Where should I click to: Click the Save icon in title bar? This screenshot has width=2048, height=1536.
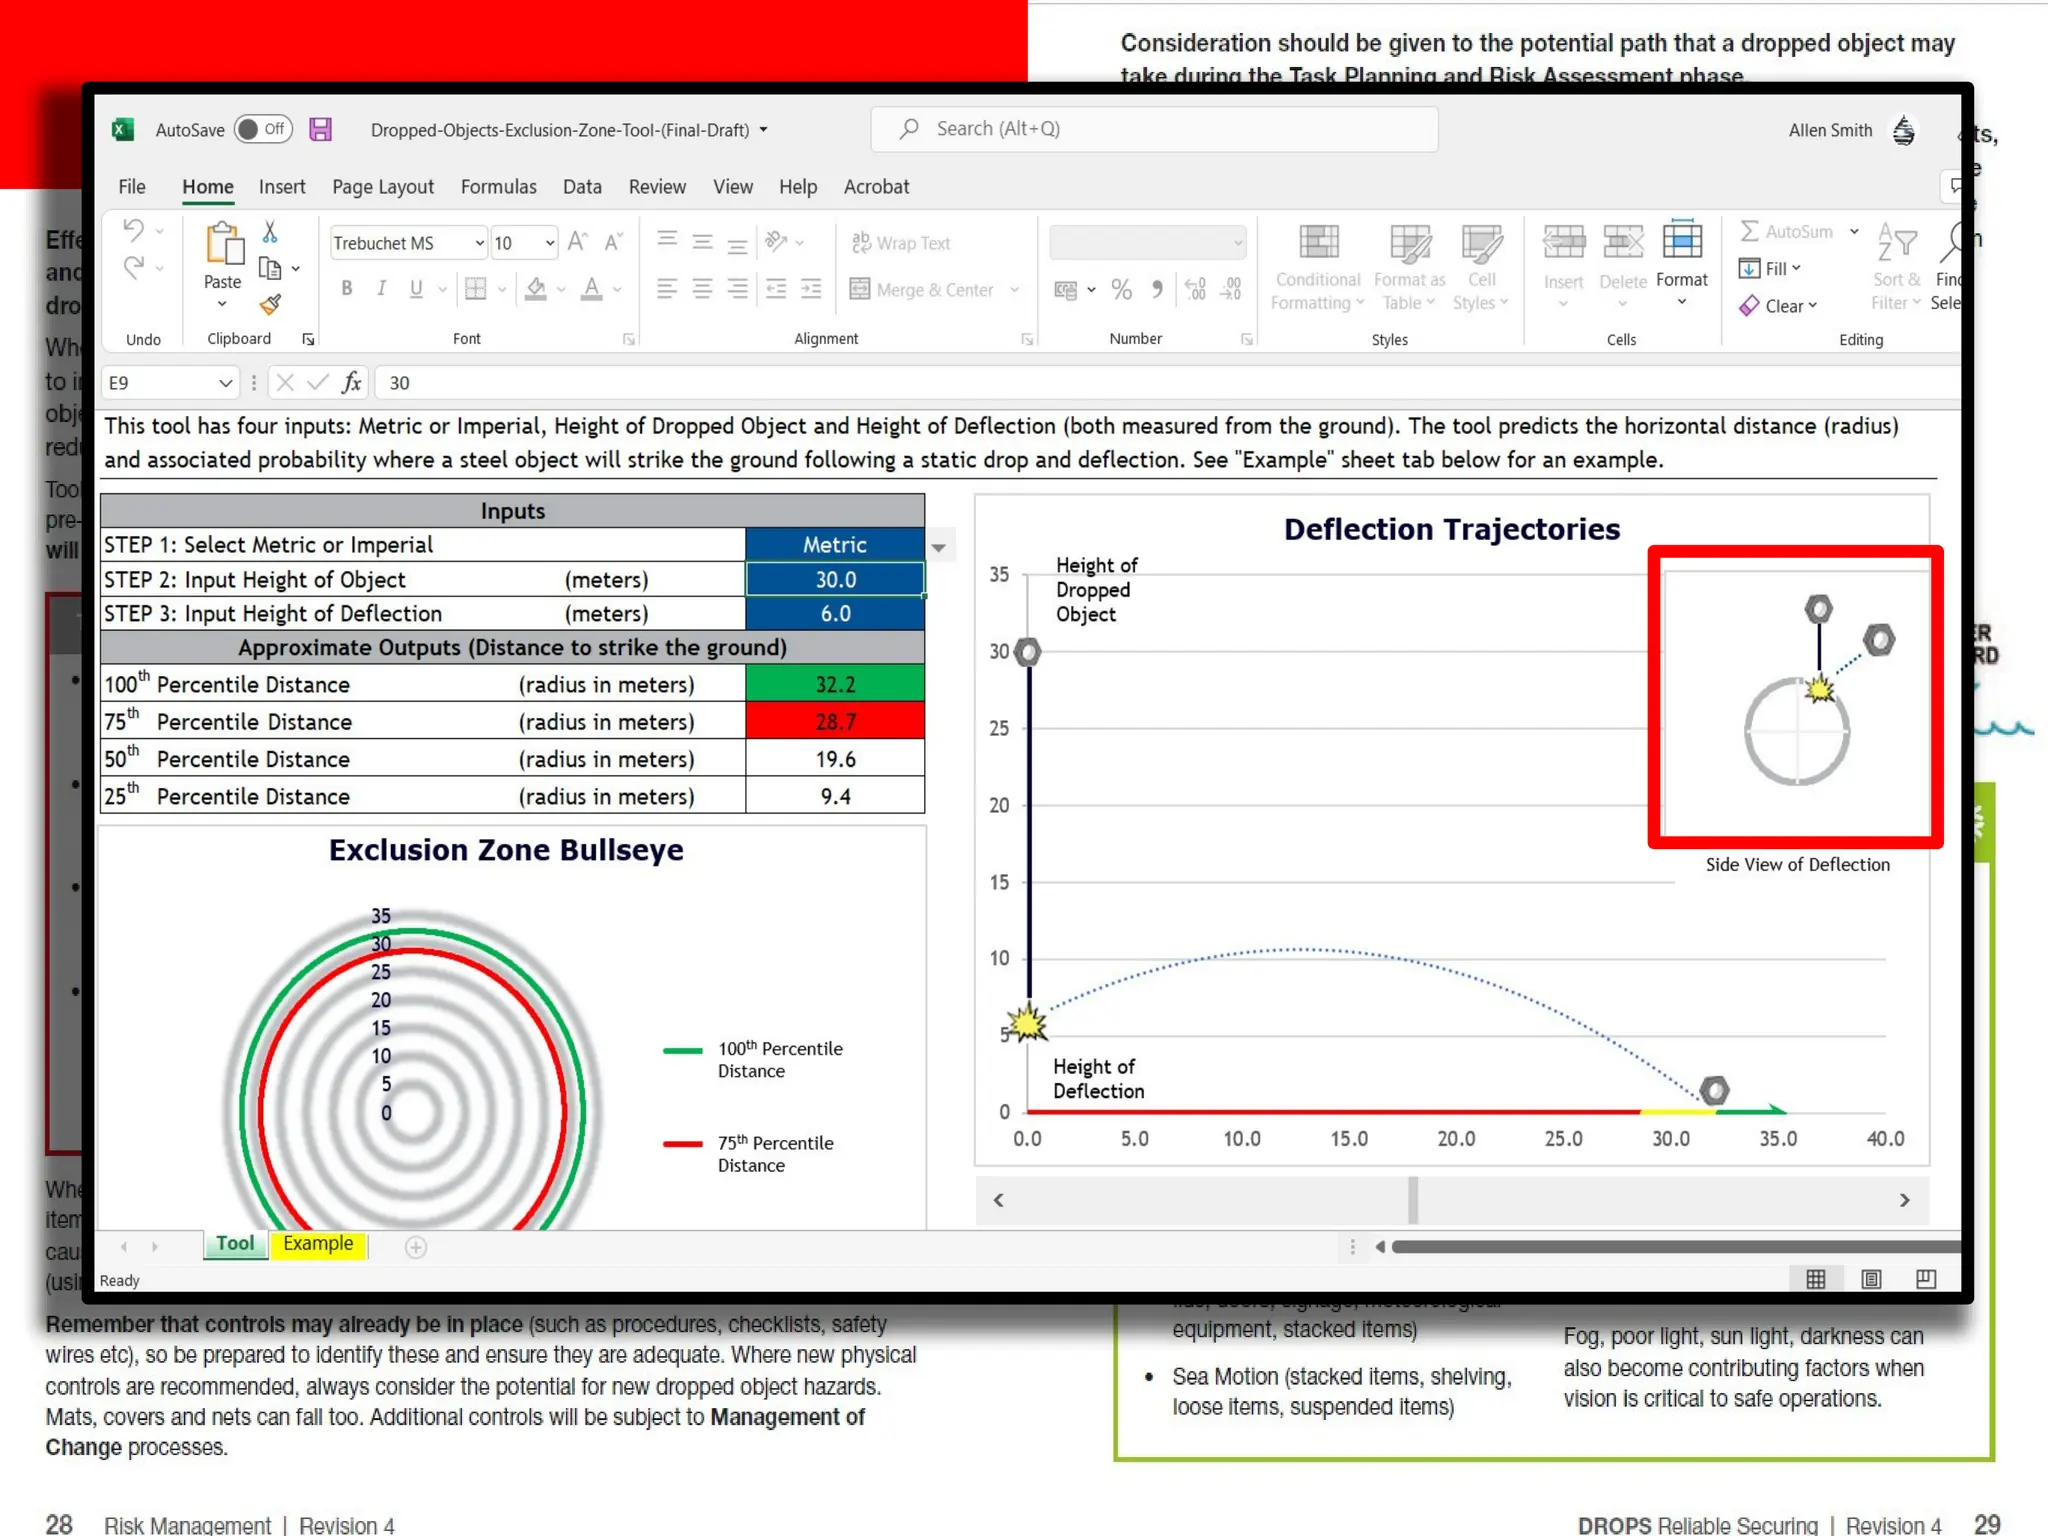point(320,129)
